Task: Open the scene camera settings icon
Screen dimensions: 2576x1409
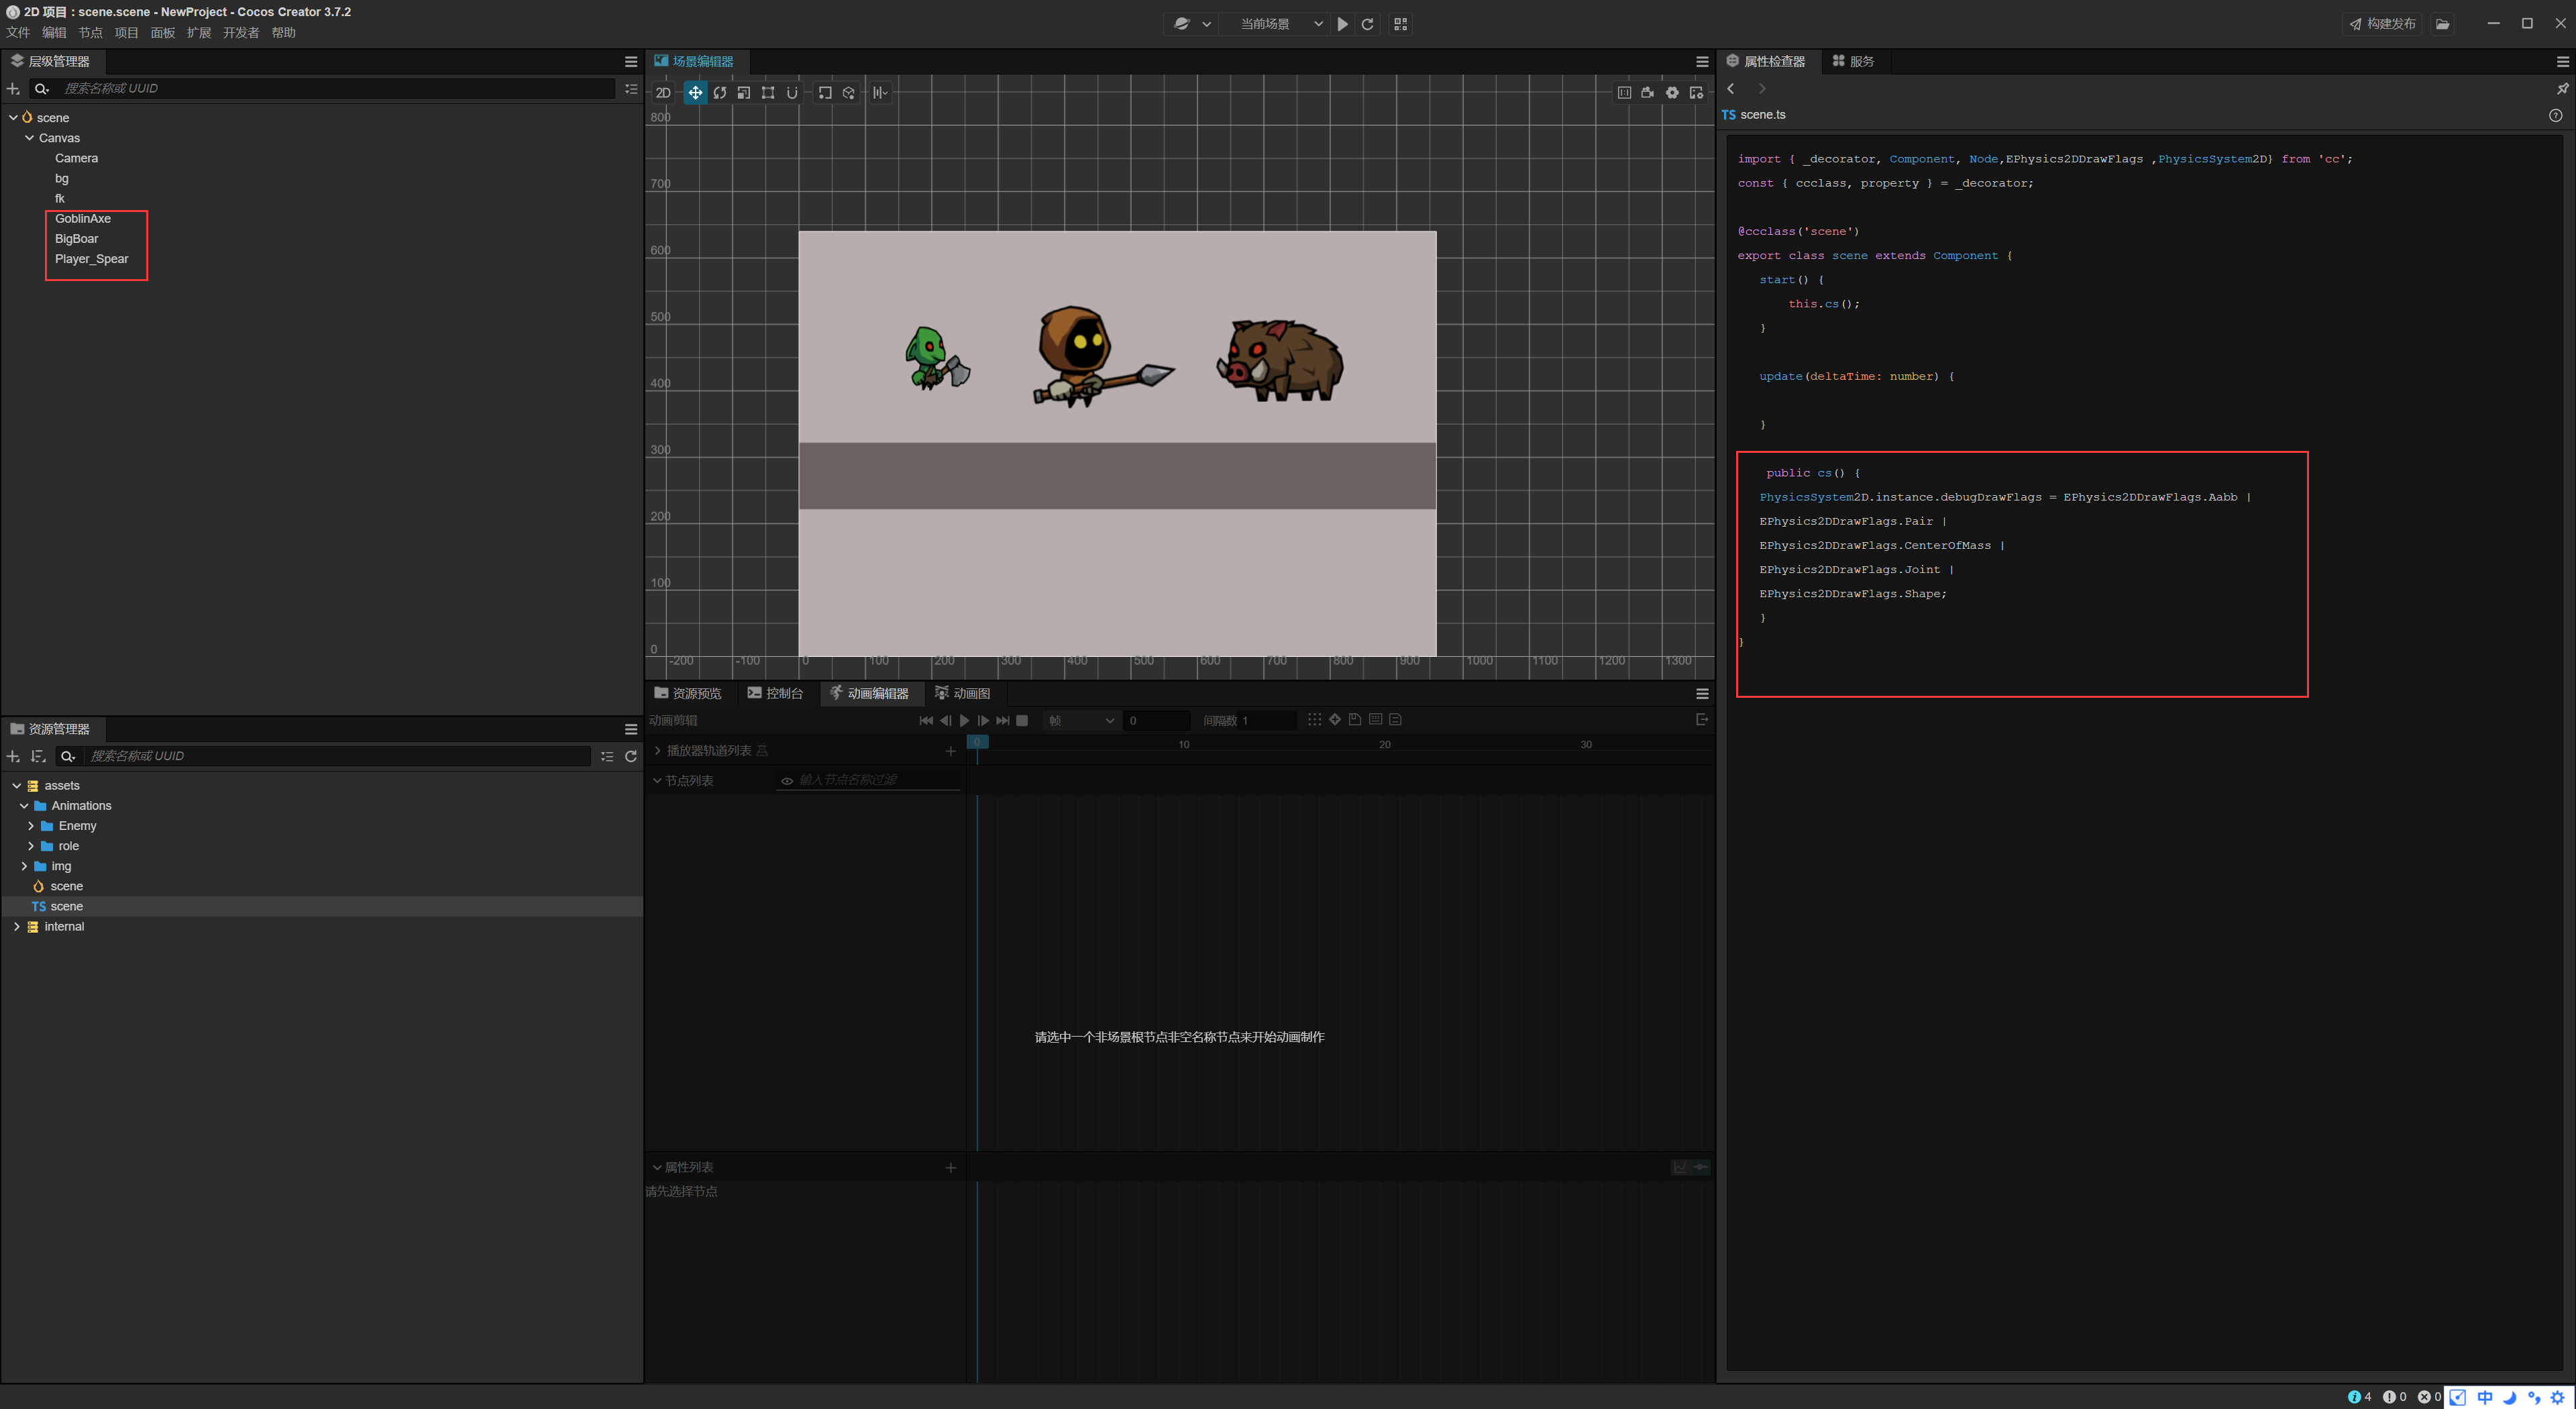Action: (x=1648, y=93)
